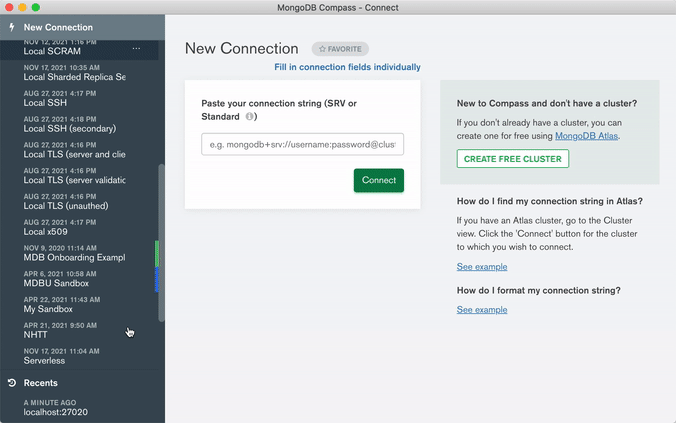Click 'New to Compass and don't have a cluster?' heading
This screenshot has width=676, height=423.
click(547, 103)
